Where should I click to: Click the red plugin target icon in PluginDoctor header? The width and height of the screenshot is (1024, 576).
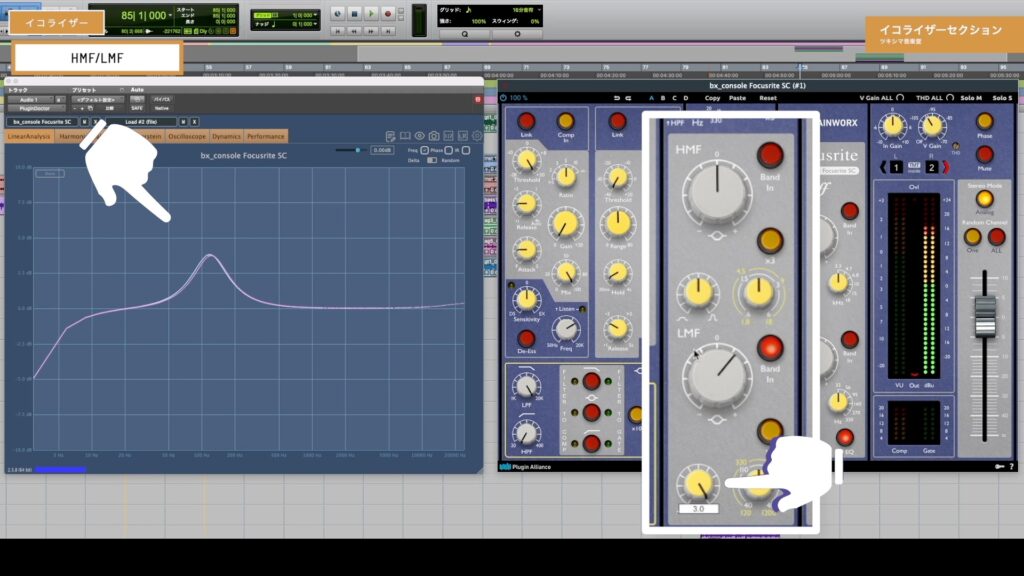tap(477, 99)
